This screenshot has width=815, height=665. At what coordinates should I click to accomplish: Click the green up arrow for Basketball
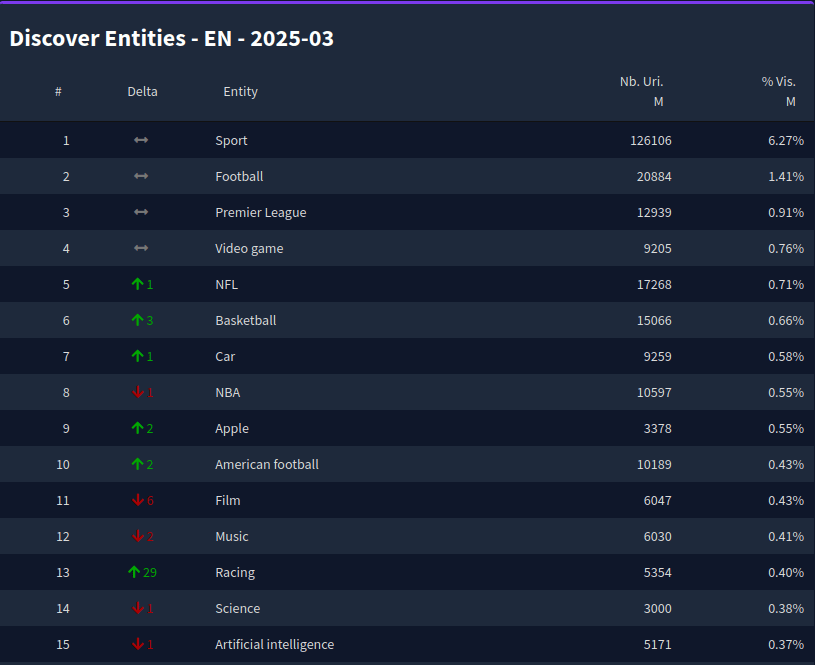pos(138,320)
